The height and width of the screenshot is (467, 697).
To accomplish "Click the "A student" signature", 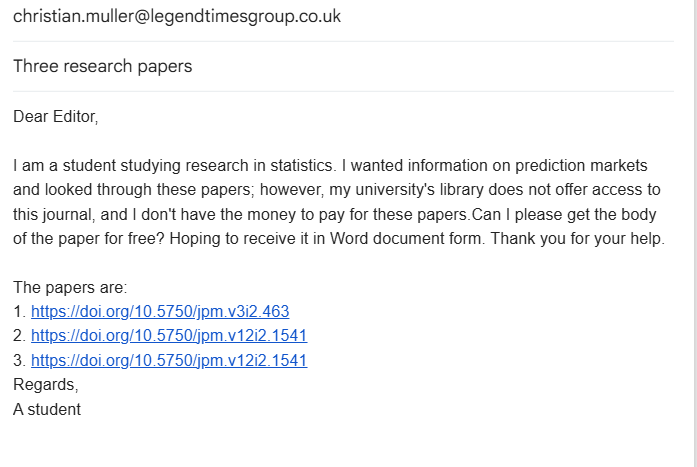I will pyautogui.click(x=47, y=409).
